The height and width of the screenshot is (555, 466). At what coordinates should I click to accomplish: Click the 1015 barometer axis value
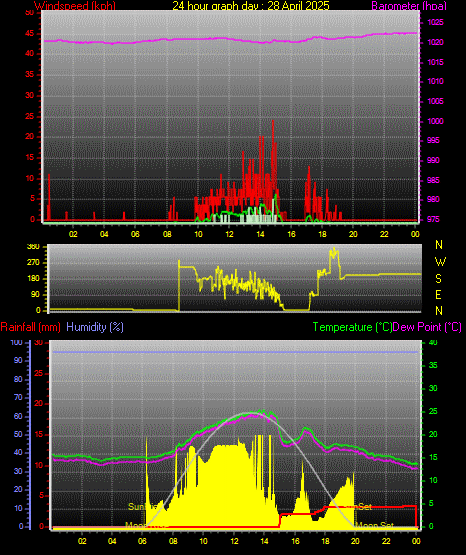point(435,62)
